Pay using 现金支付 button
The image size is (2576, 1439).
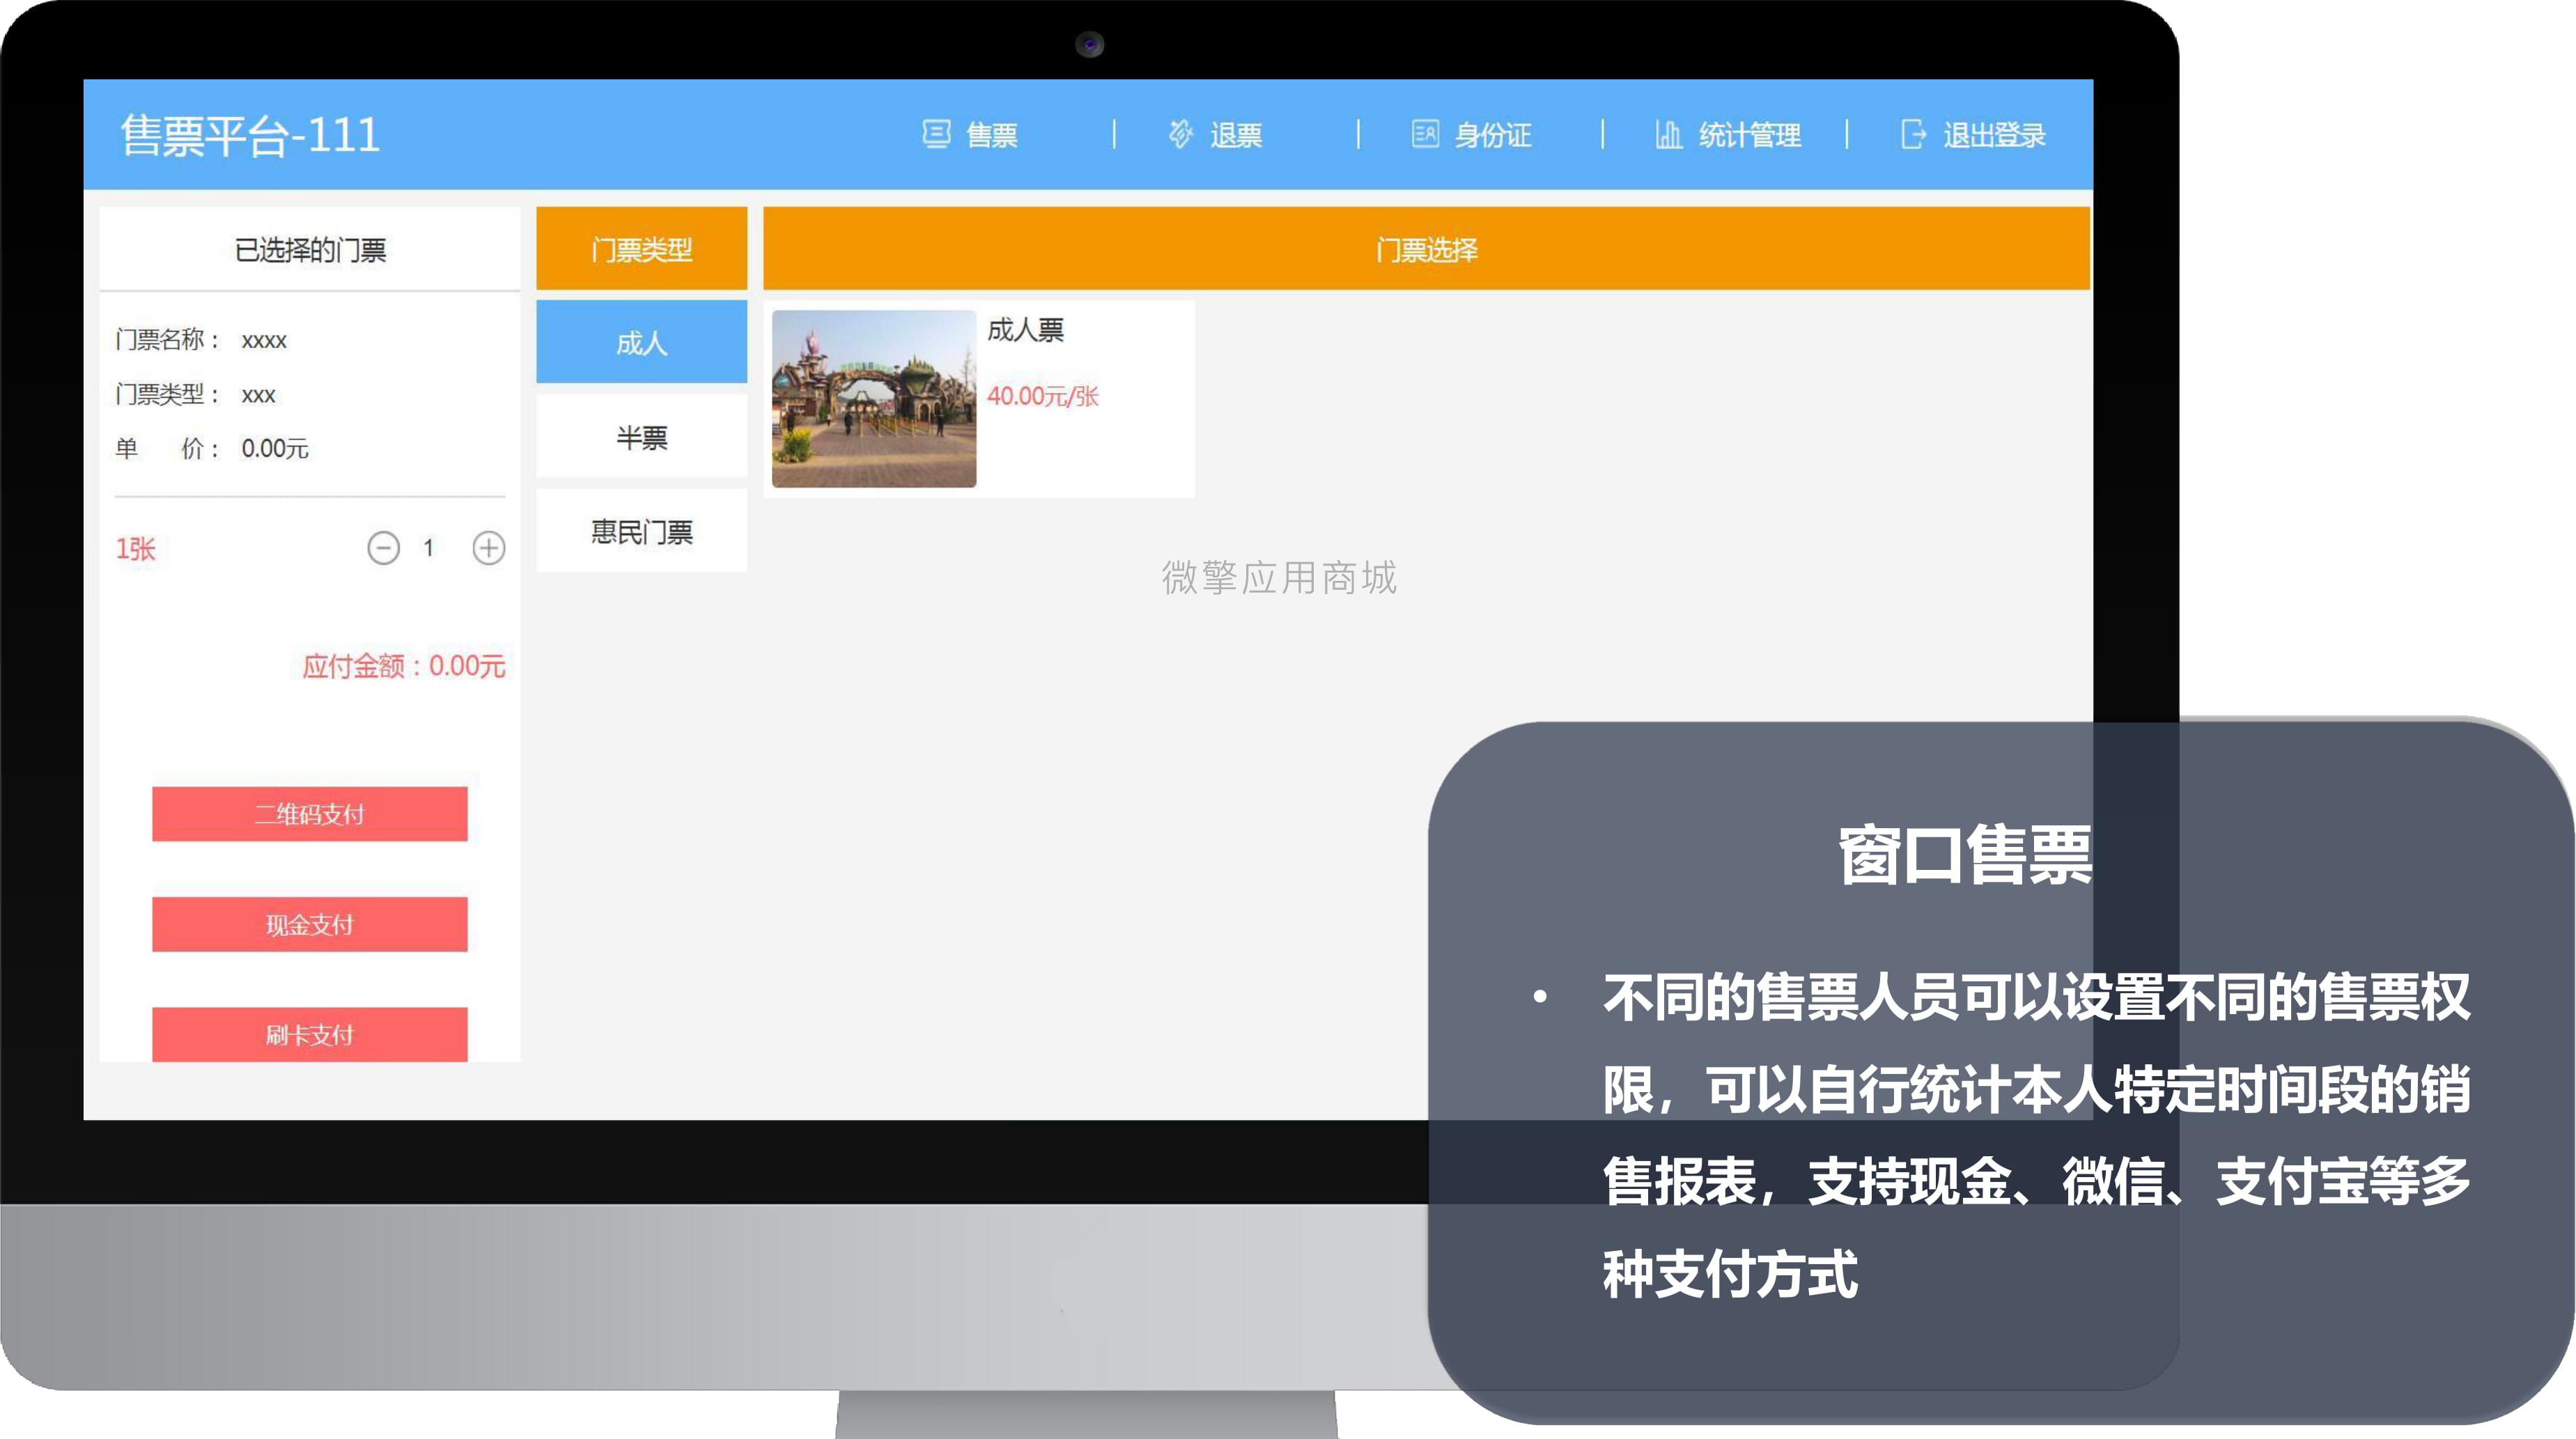pos(309,924)
